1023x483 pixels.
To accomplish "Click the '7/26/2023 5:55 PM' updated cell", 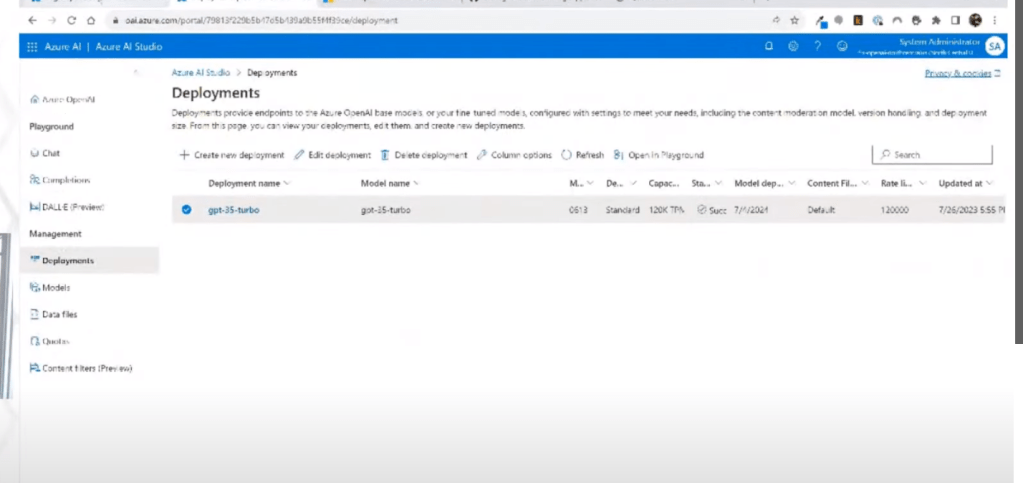I will (971, 210).
